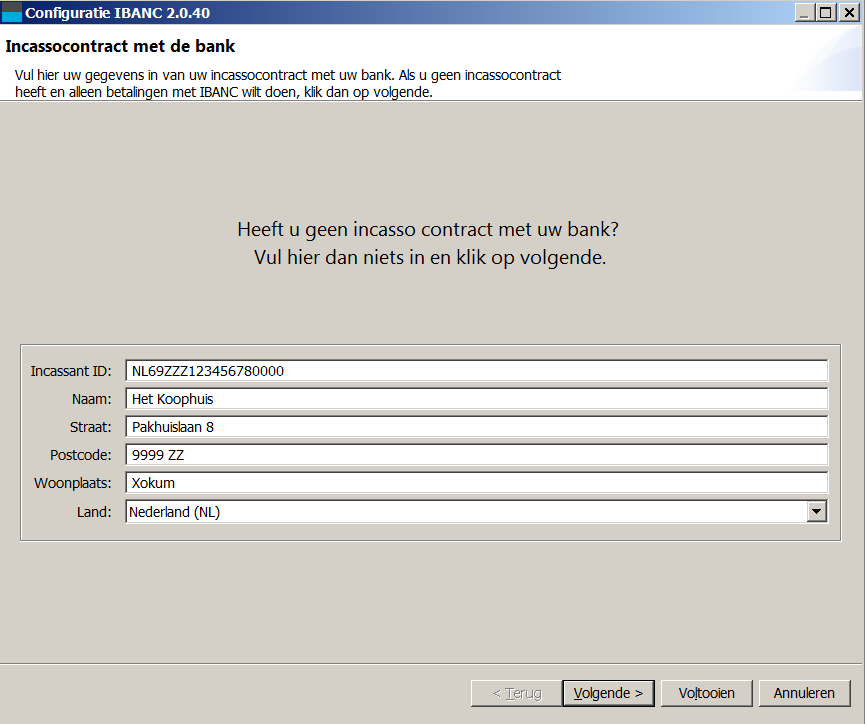Click the Woonplaats label text
Viewport: 865px width, 724px height.
[x=73, y=483]
